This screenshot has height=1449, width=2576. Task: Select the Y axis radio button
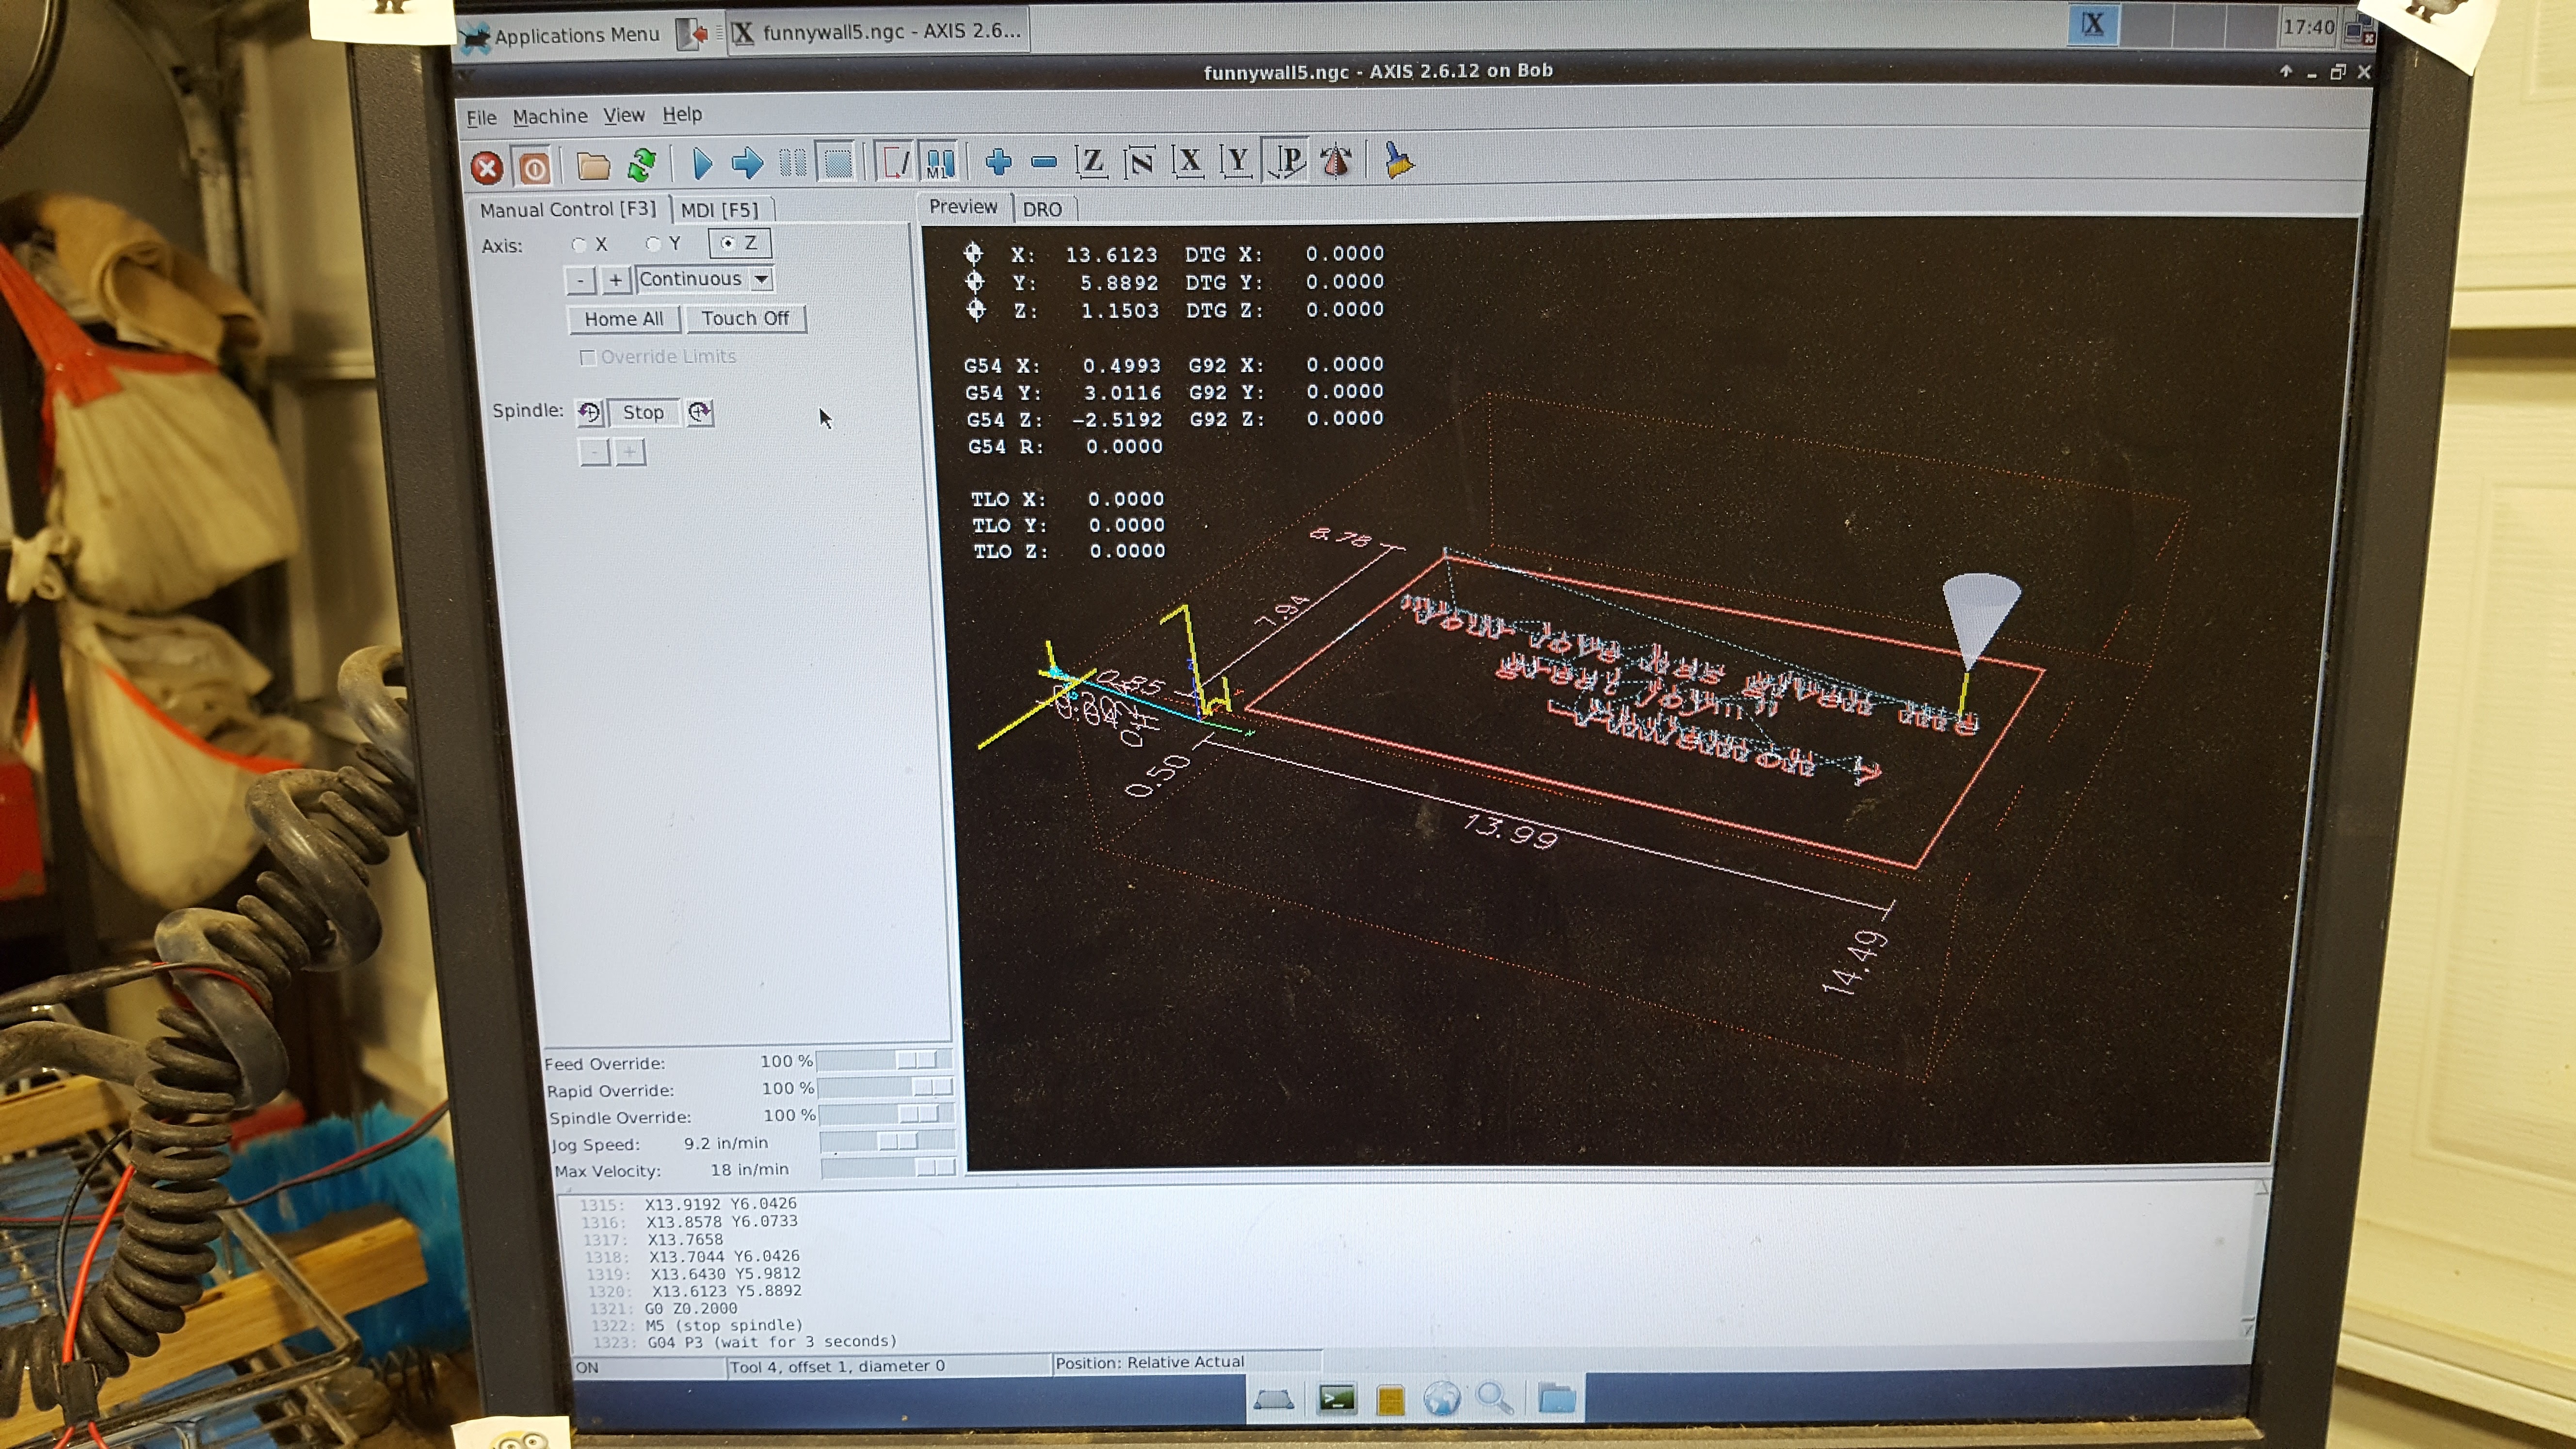click(x=653, y=243)
